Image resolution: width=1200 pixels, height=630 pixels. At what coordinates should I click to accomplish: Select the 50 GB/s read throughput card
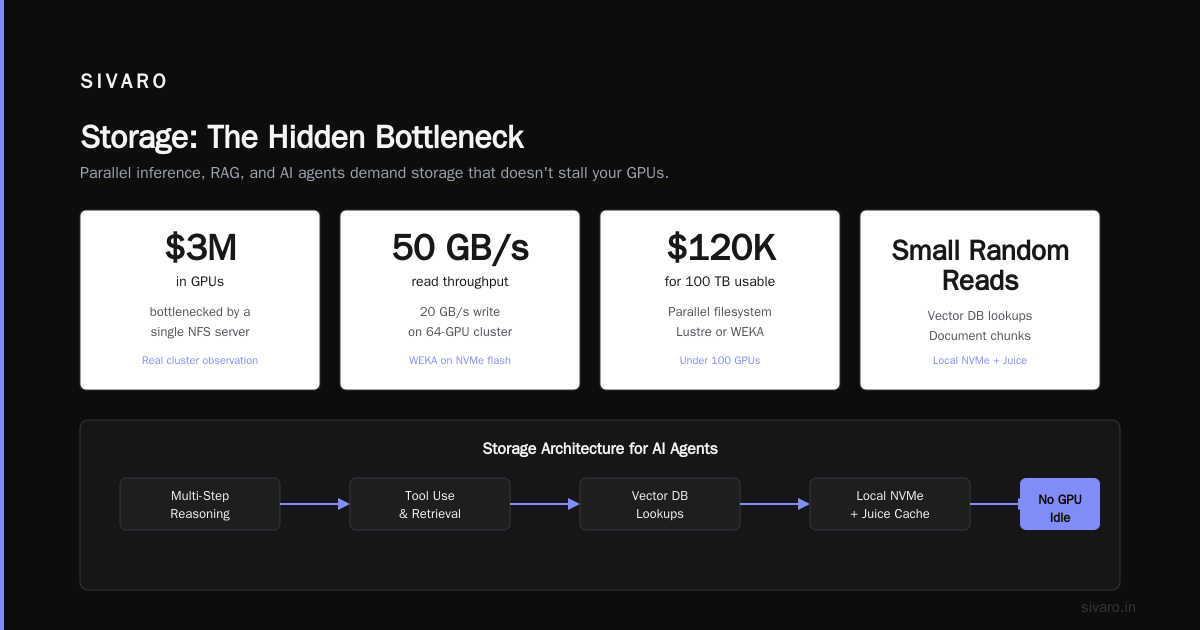(x=460, y=300)
